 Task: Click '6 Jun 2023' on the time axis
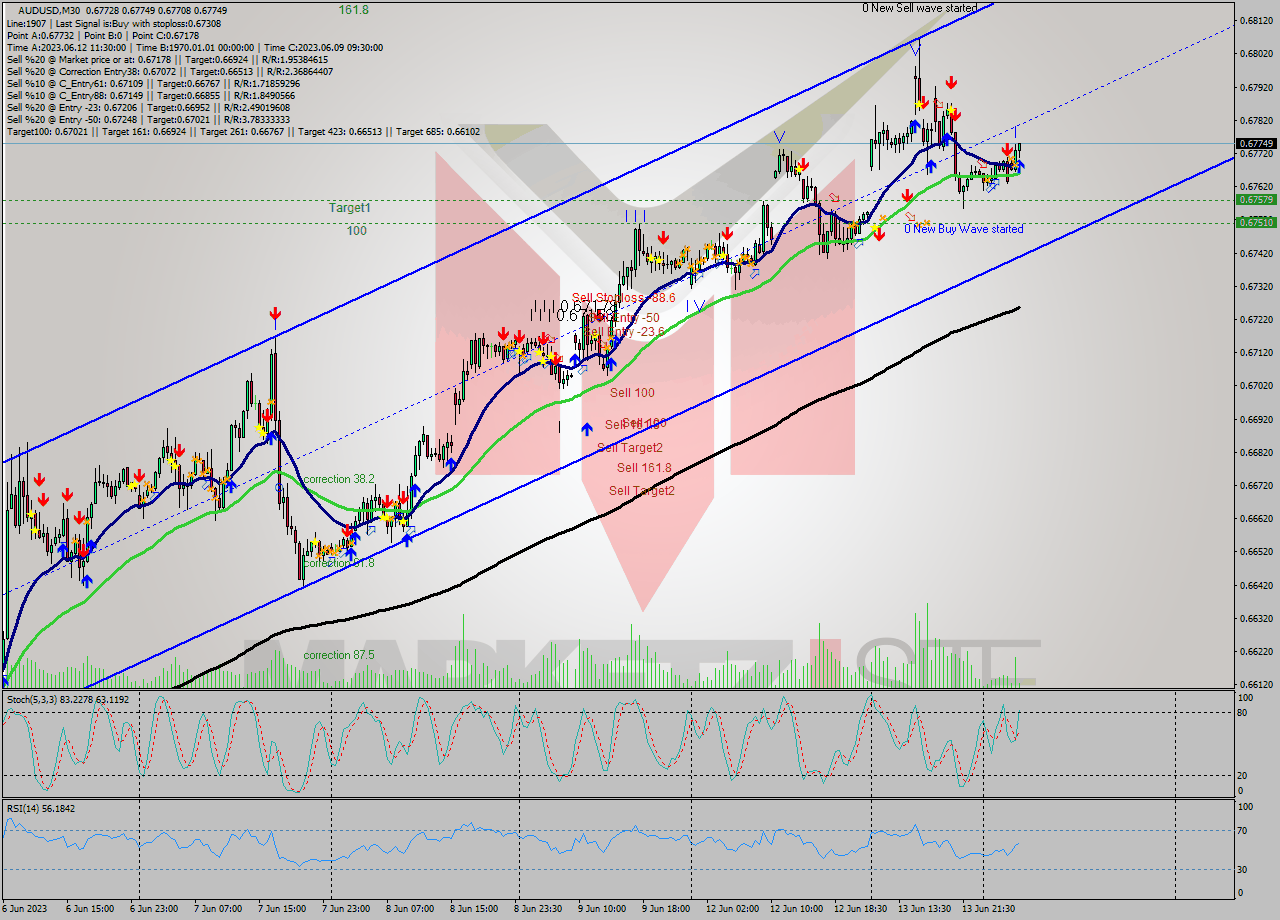point(23,909)
